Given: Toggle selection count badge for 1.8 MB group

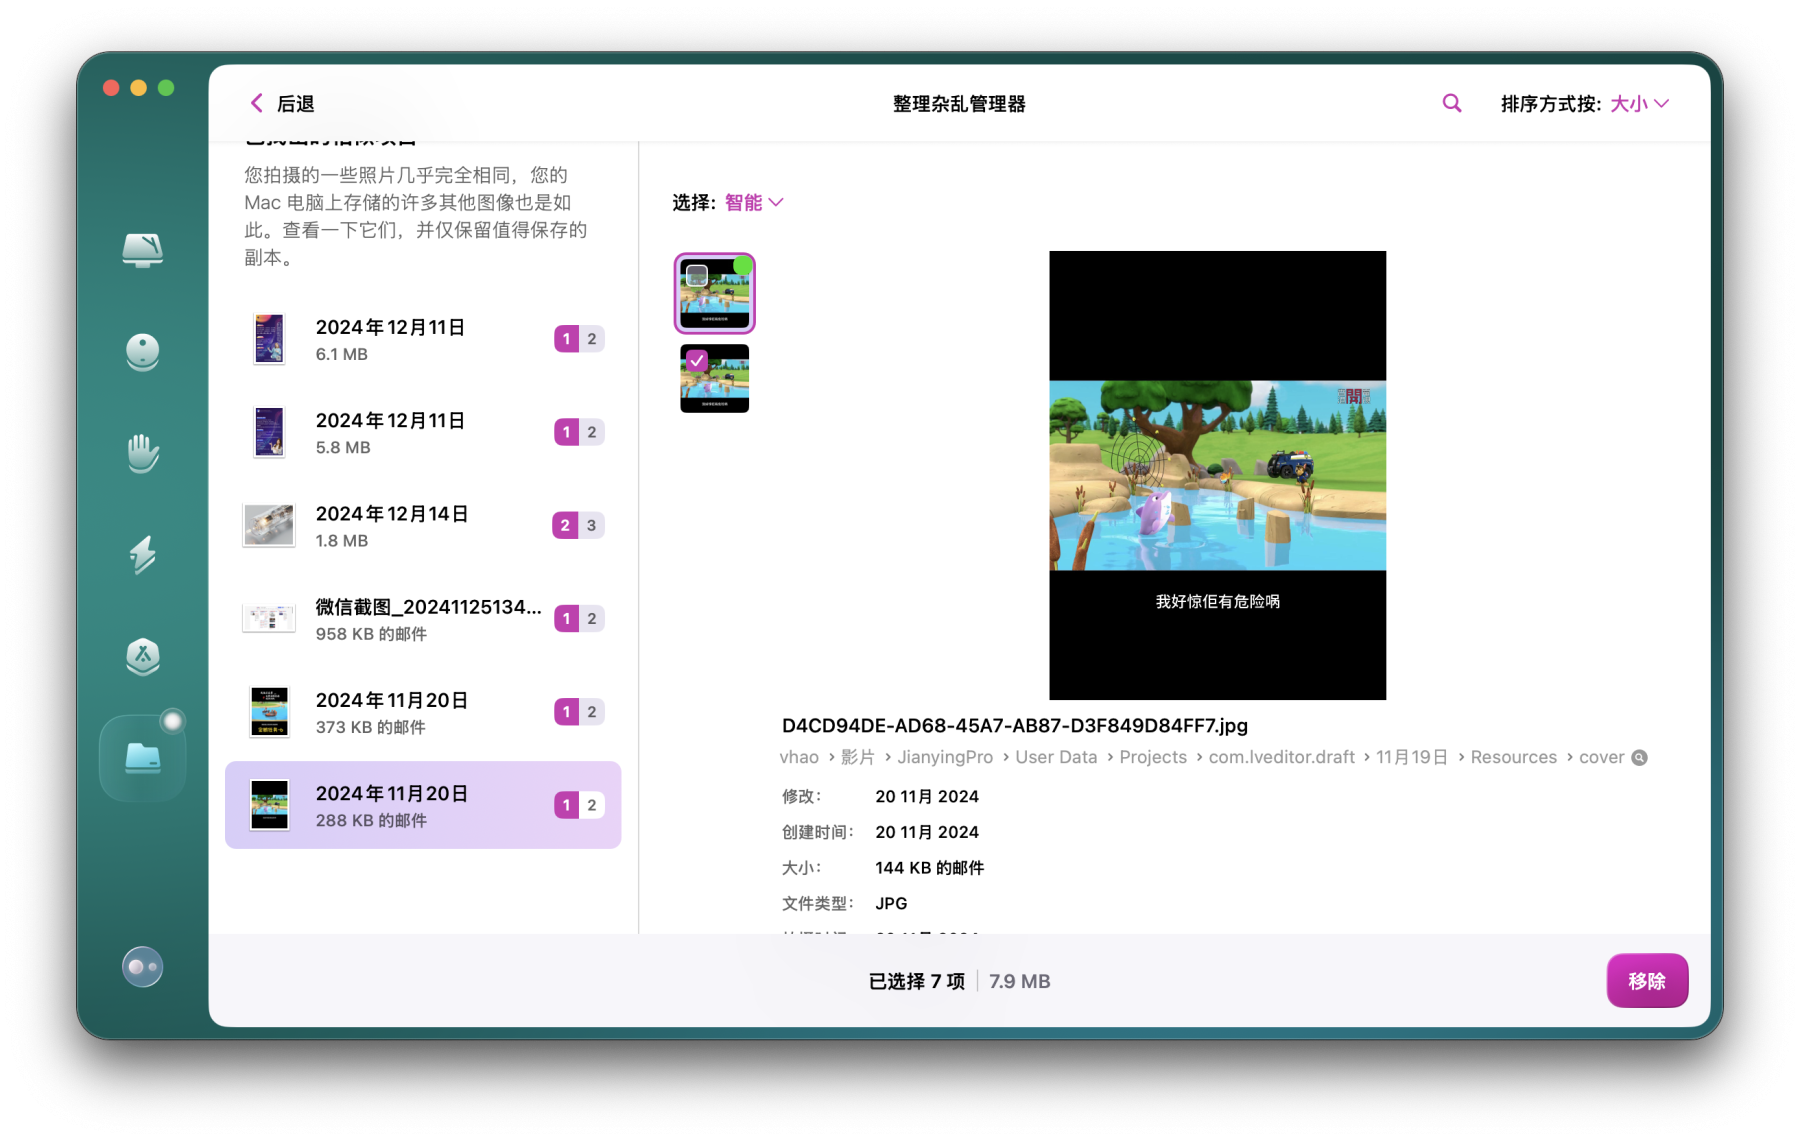Looking at the screenshot, I should pyautogui.click(x=565, y=526).
